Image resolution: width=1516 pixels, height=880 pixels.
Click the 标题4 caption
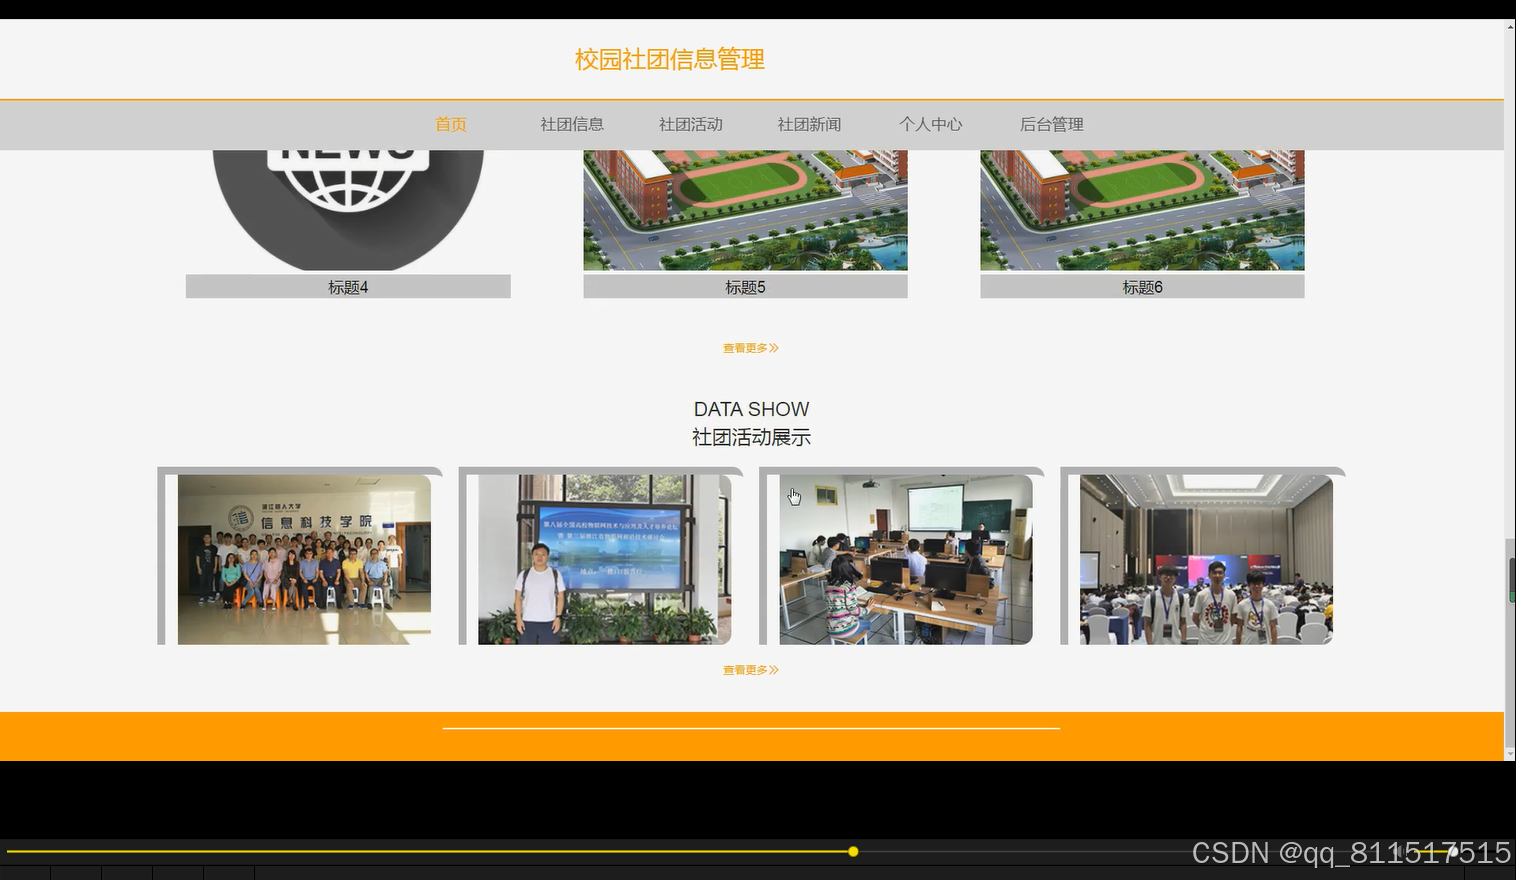[x=348, y=287]
